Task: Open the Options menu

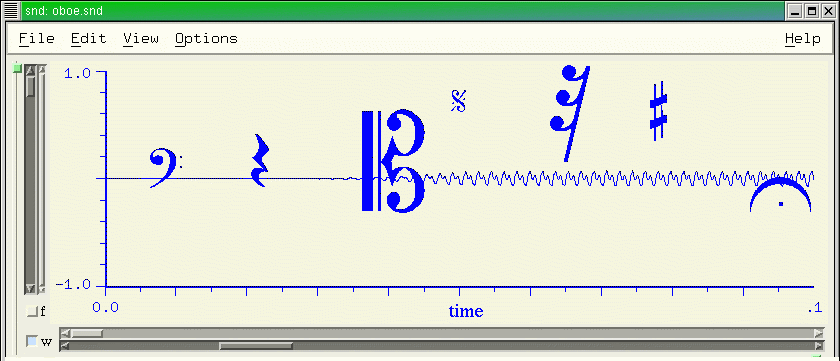Action: pos(206,39)
